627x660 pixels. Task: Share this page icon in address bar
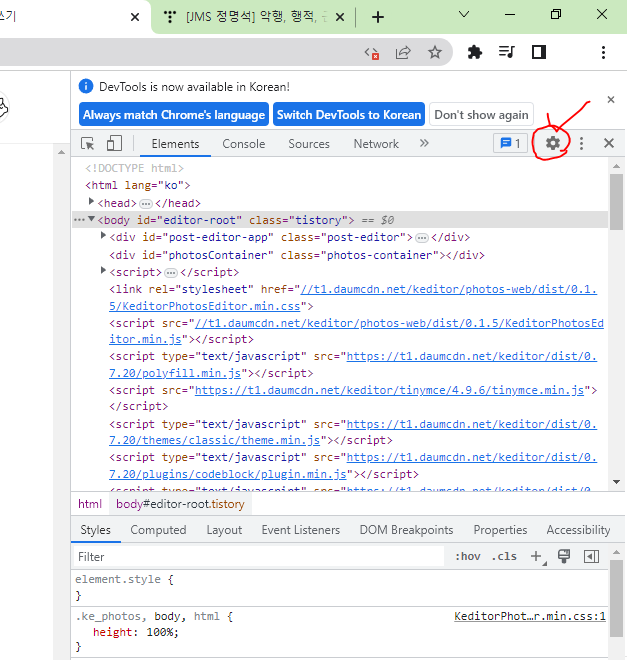[403, 53]
